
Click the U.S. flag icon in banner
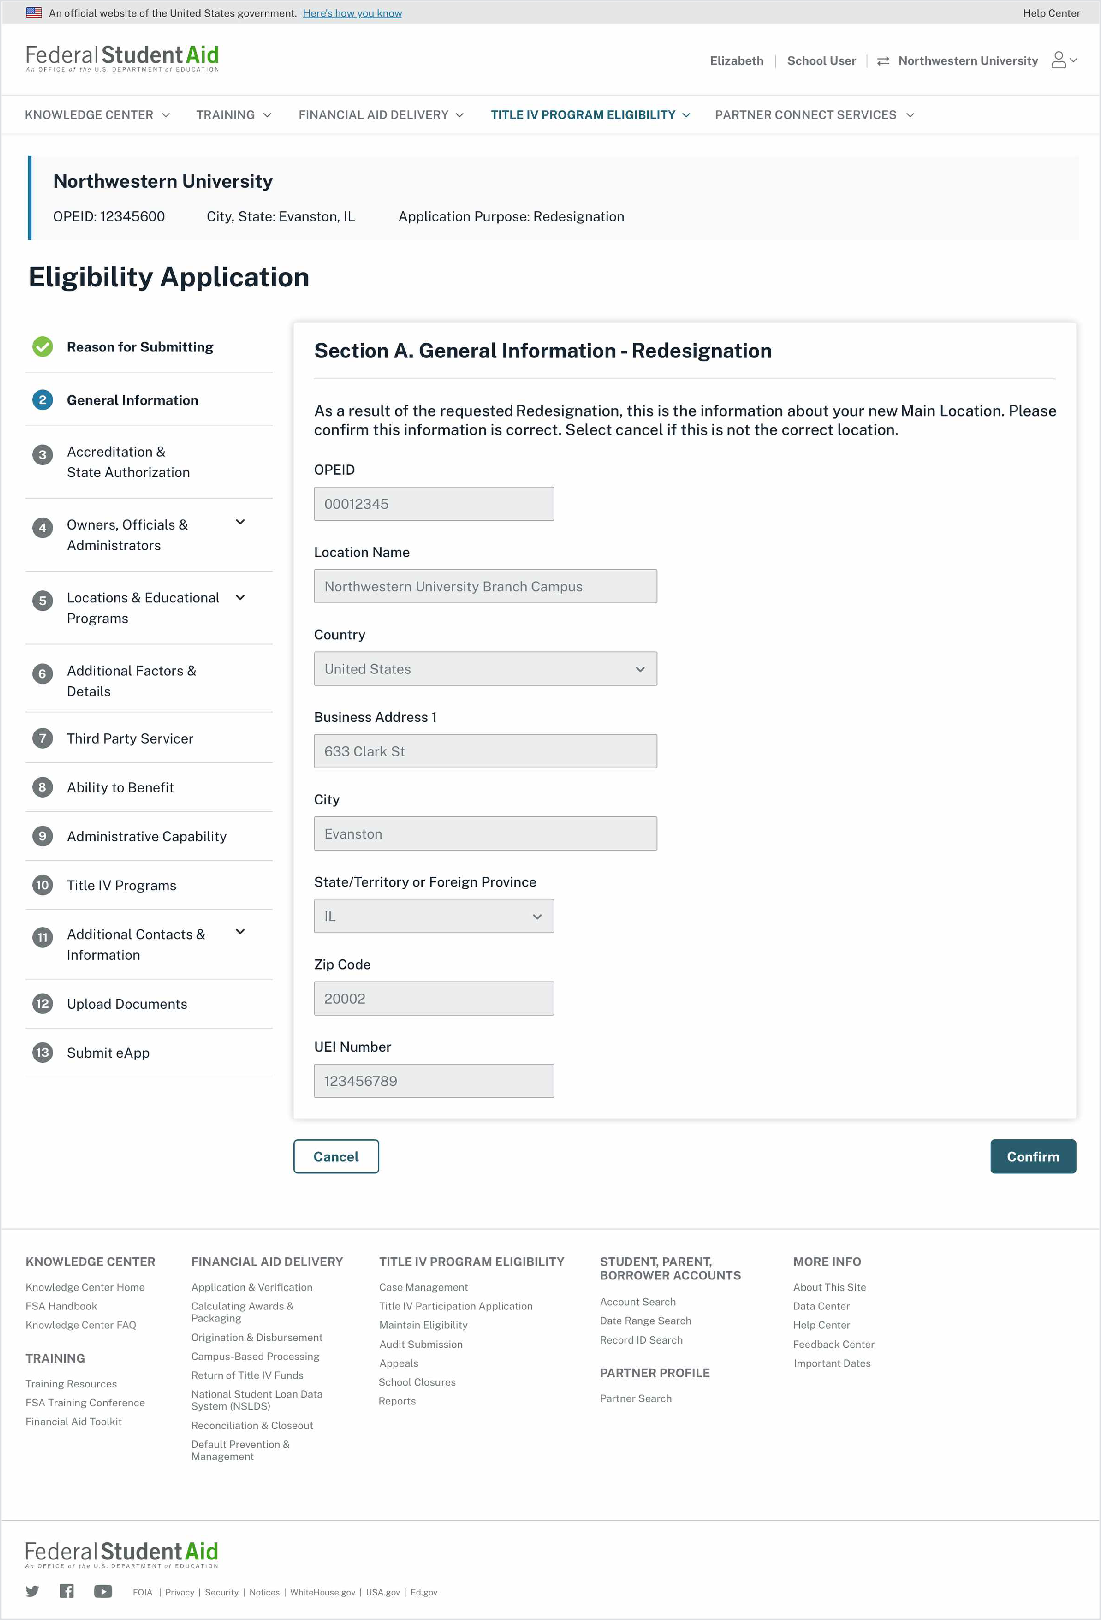[x=34, y=13]
